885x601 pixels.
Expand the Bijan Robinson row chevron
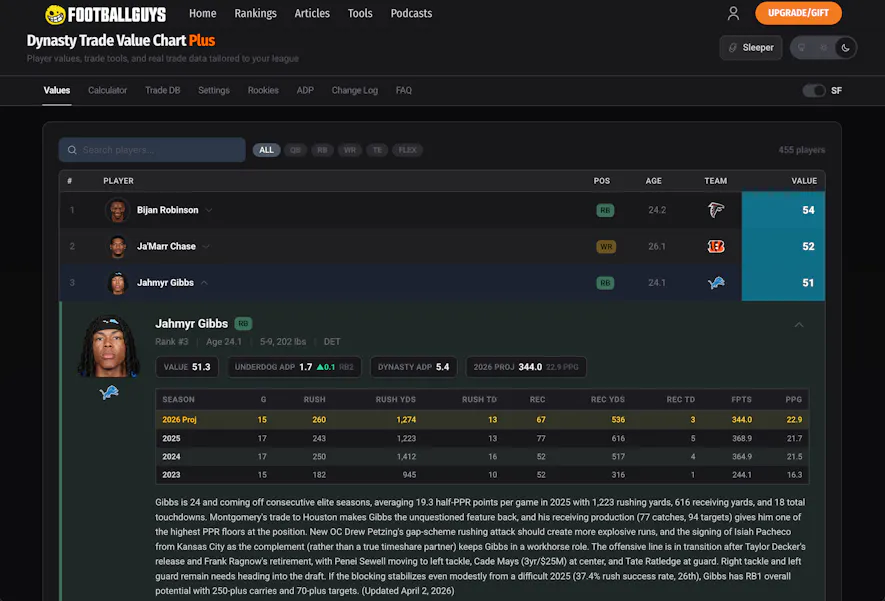(x=209, y=210)
